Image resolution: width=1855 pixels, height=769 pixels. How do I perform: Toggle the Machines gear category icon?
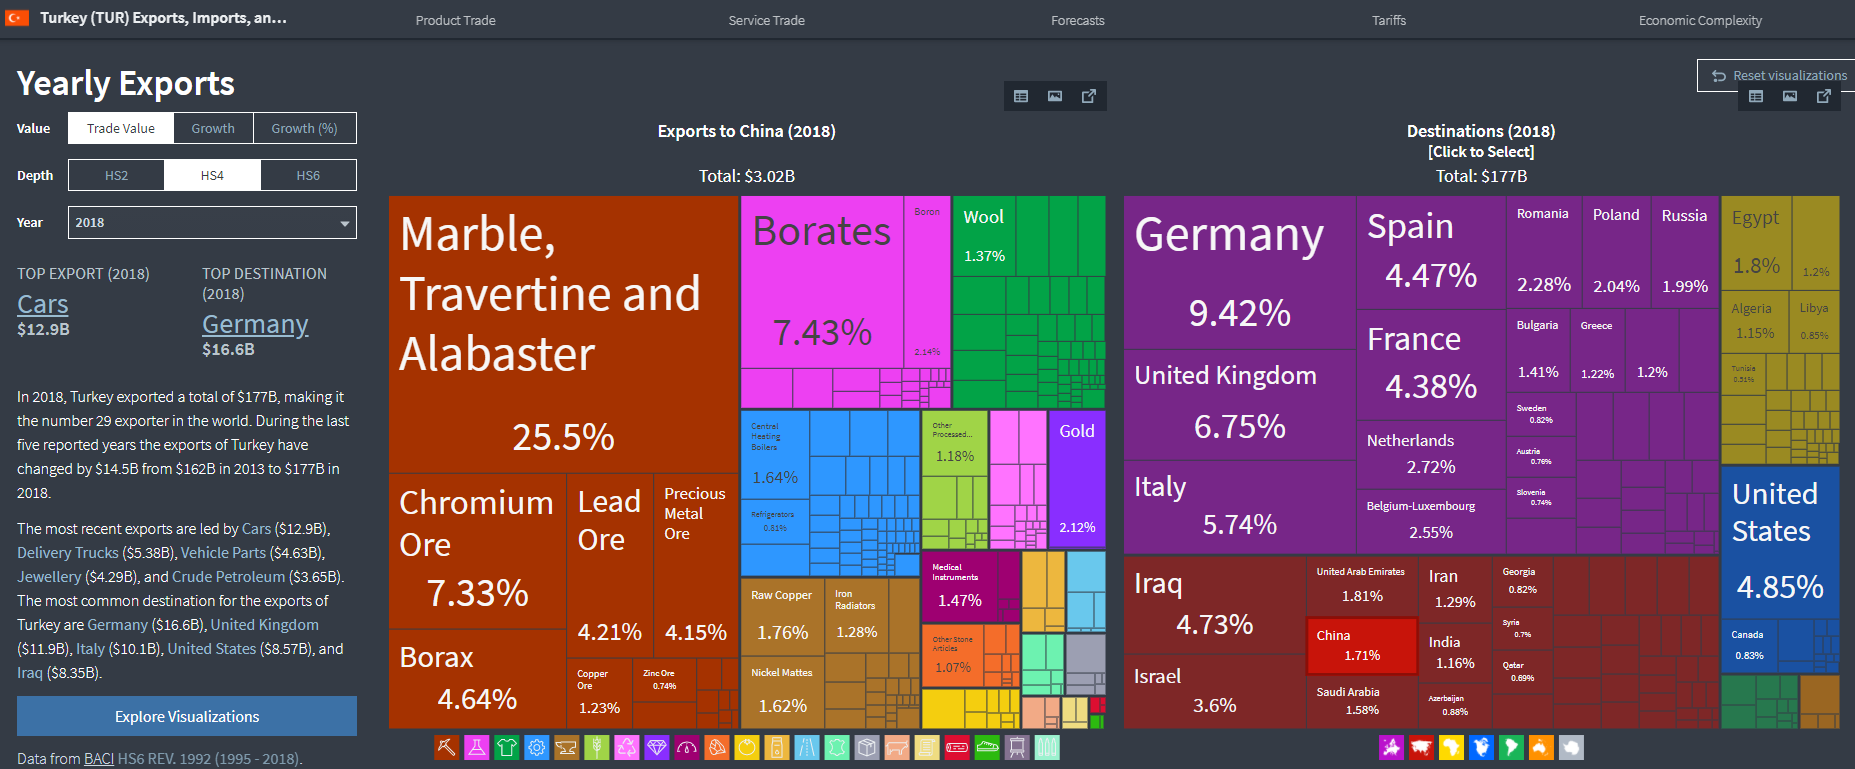(x=536, y=747)
